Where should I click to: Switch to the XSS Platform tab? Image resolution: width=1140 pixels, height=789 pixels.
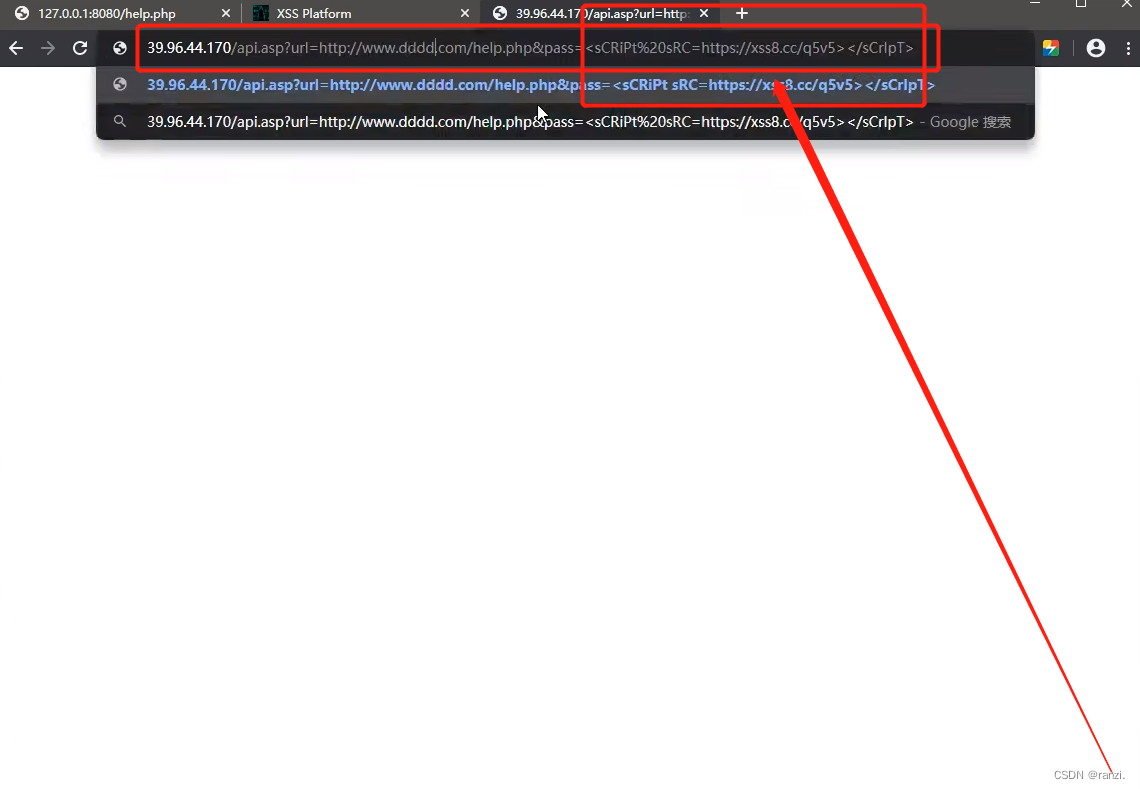tap(361, 13)
